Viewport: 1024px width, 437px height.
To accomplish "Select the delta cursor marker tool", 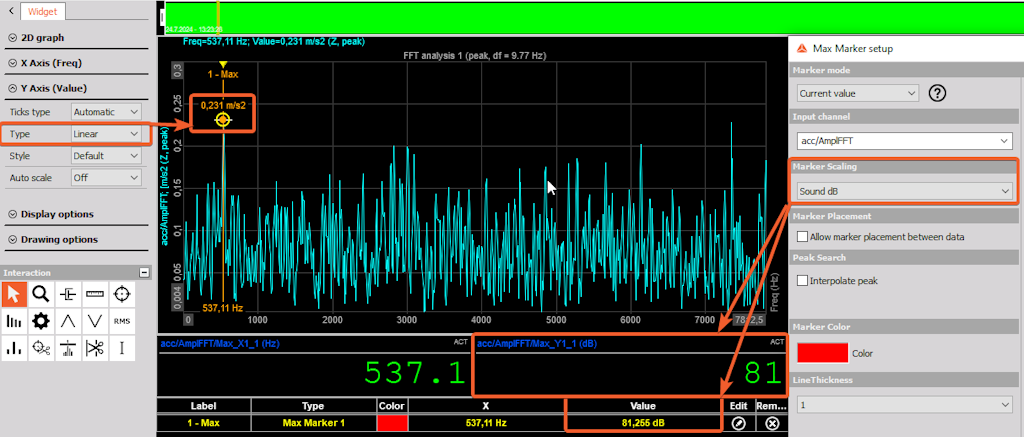I will [x=67, y=295].
